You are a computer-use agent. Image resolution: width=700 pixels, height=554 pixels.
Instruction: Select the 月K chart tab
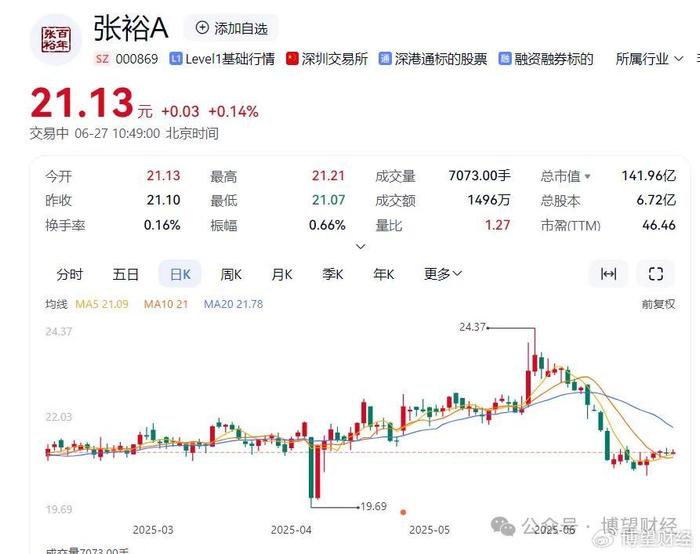coord(282,274)
